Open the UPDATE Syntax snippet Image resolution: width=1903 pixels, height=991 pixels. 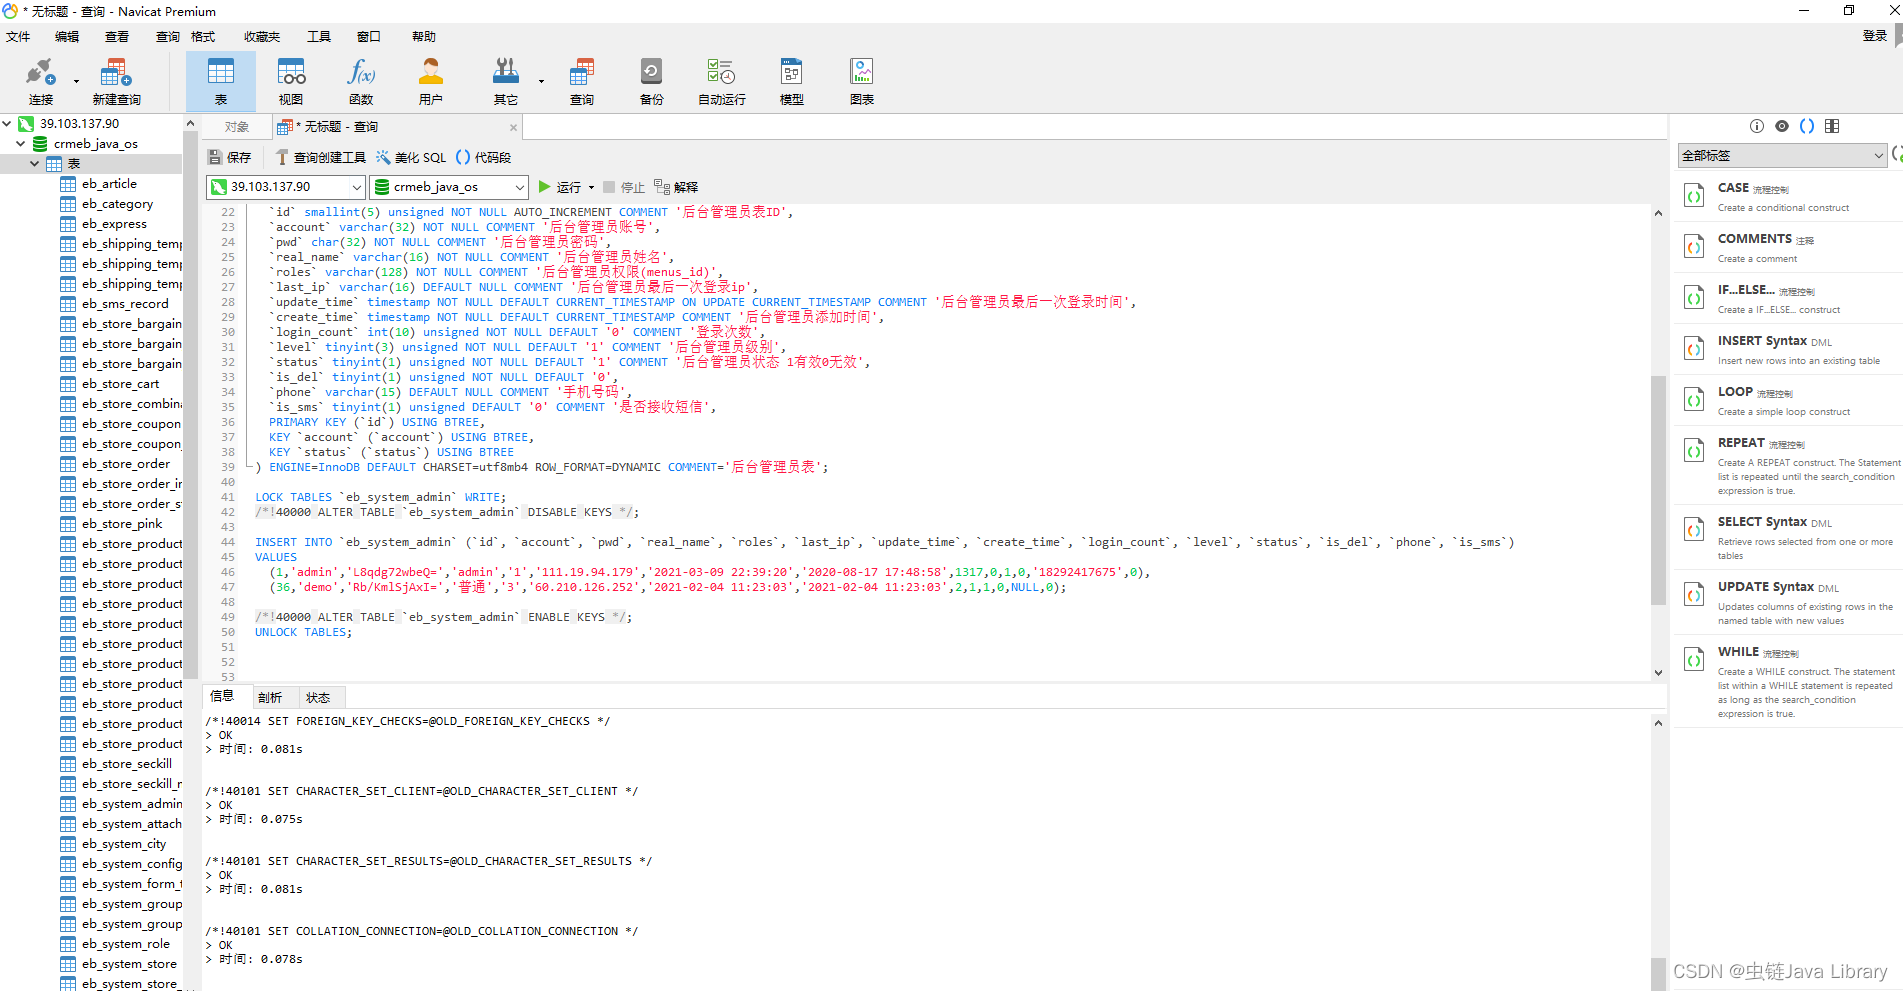pos(1788,602)
